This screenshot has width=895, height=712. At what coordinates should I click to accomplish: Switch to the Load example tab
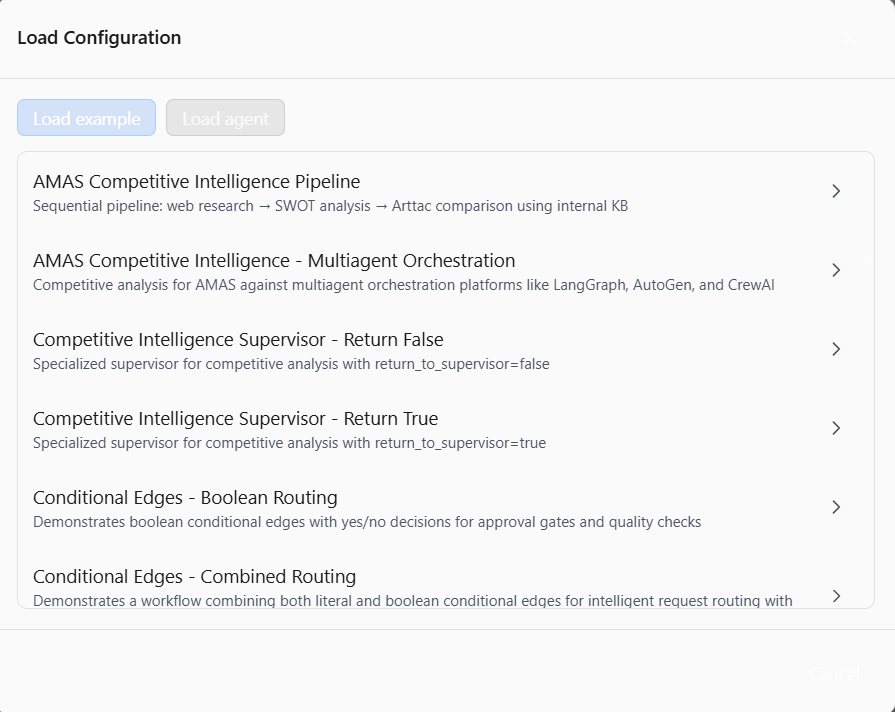(x=86, y=117)
